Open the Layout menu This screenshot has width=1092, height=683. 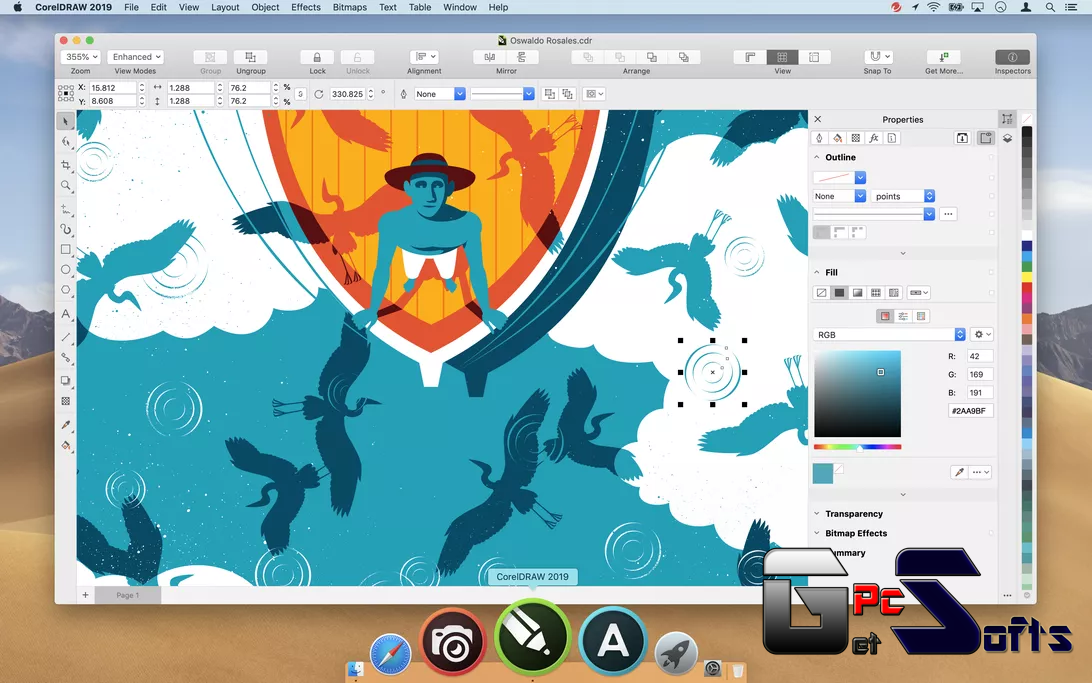coord(225,7)
